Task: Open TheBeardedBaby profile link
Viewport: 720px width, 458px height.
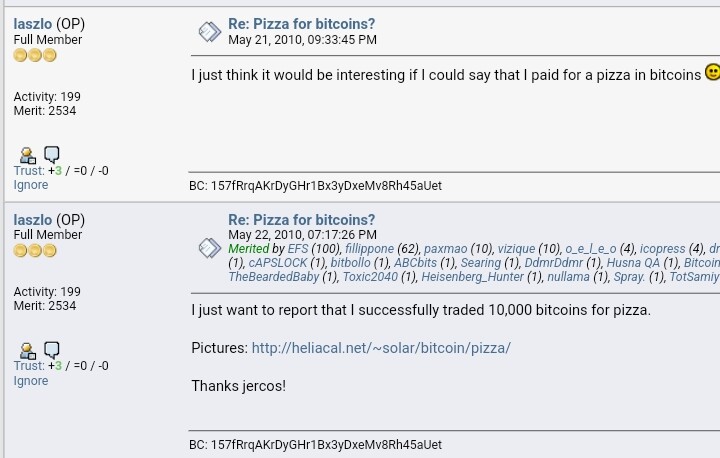Action: (x=274, y=277)
